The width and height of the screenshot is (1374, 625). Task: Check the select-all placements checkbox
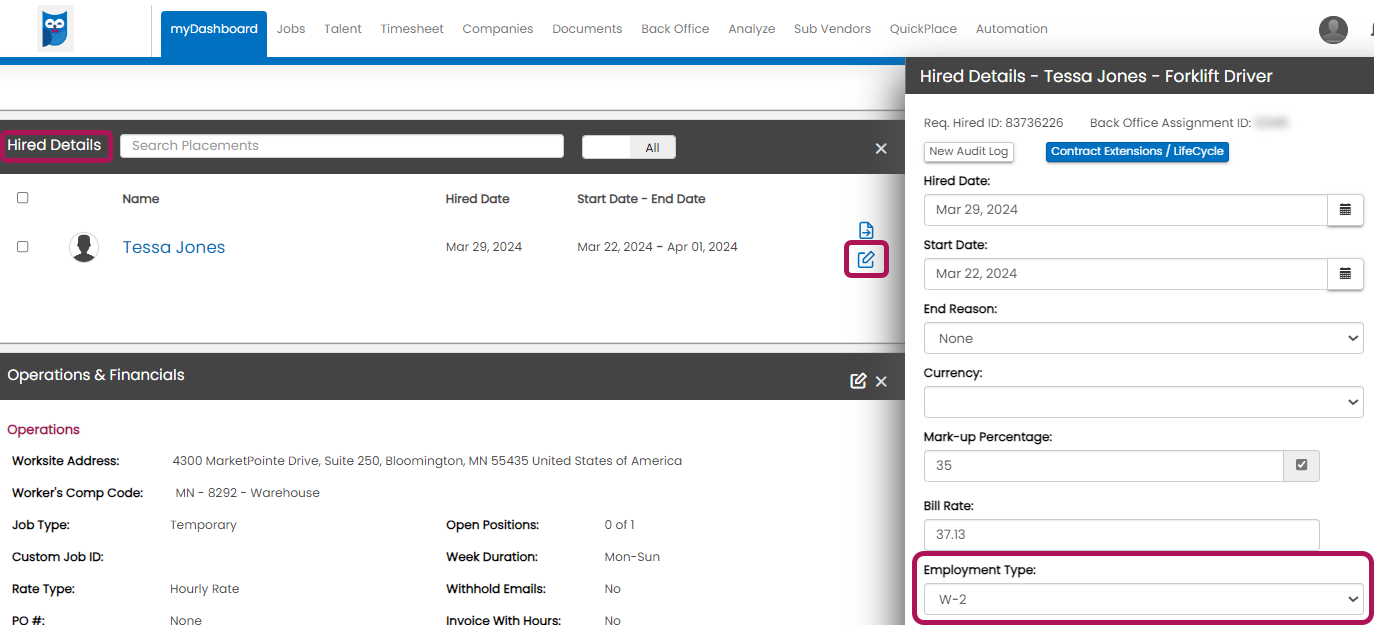(x=23, y=198)
